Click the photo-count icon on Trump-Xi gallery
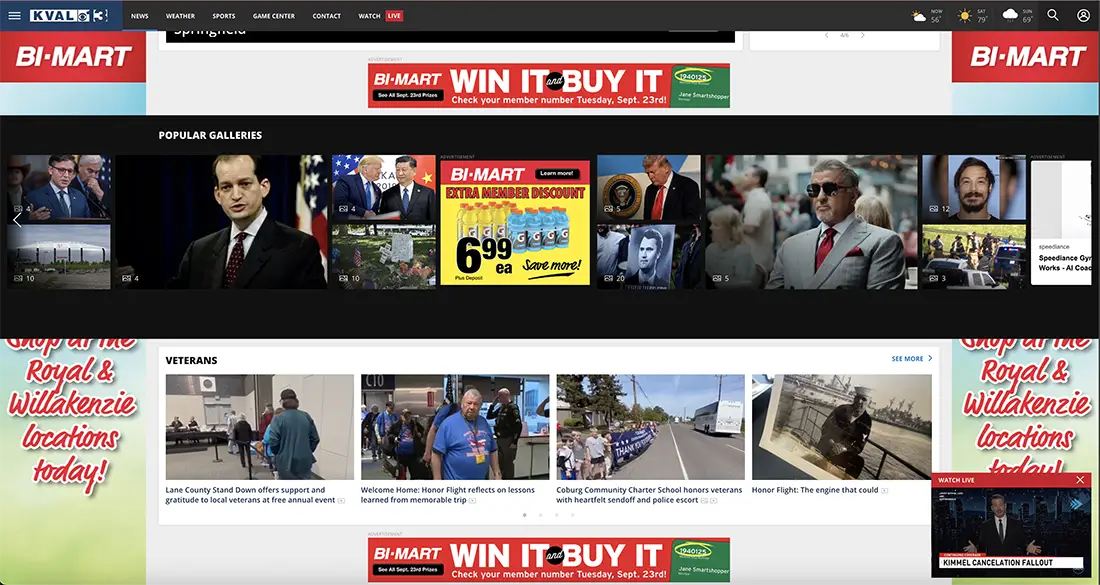1100x585 pixels. pos(344,209)
